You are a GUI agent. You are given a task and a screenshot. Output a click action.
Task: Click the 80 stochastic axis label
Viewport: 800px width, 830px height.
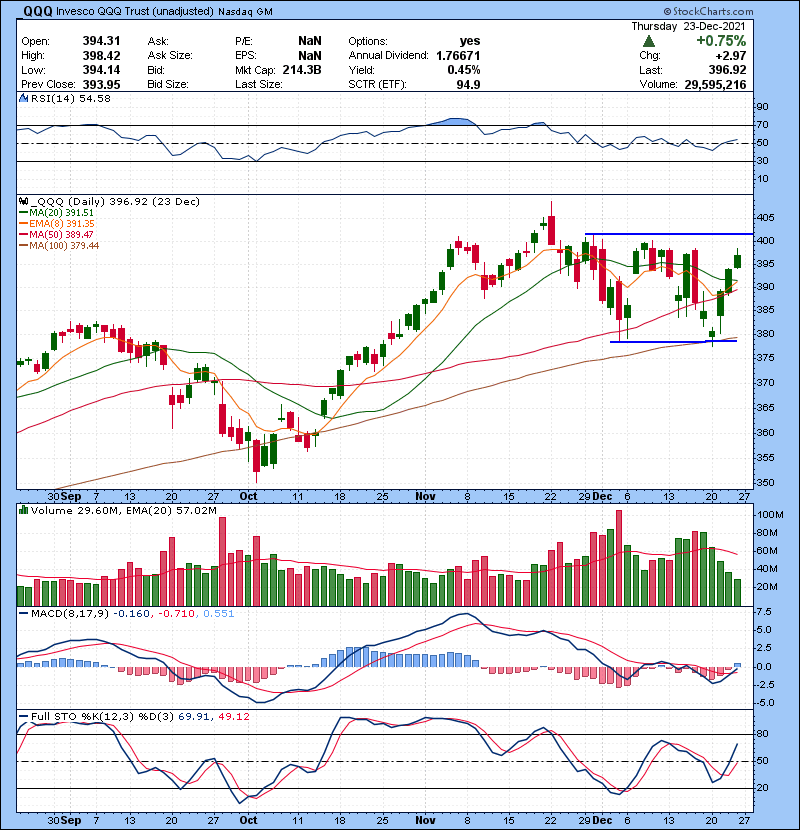pyautogui.click(x=762, y=734)
